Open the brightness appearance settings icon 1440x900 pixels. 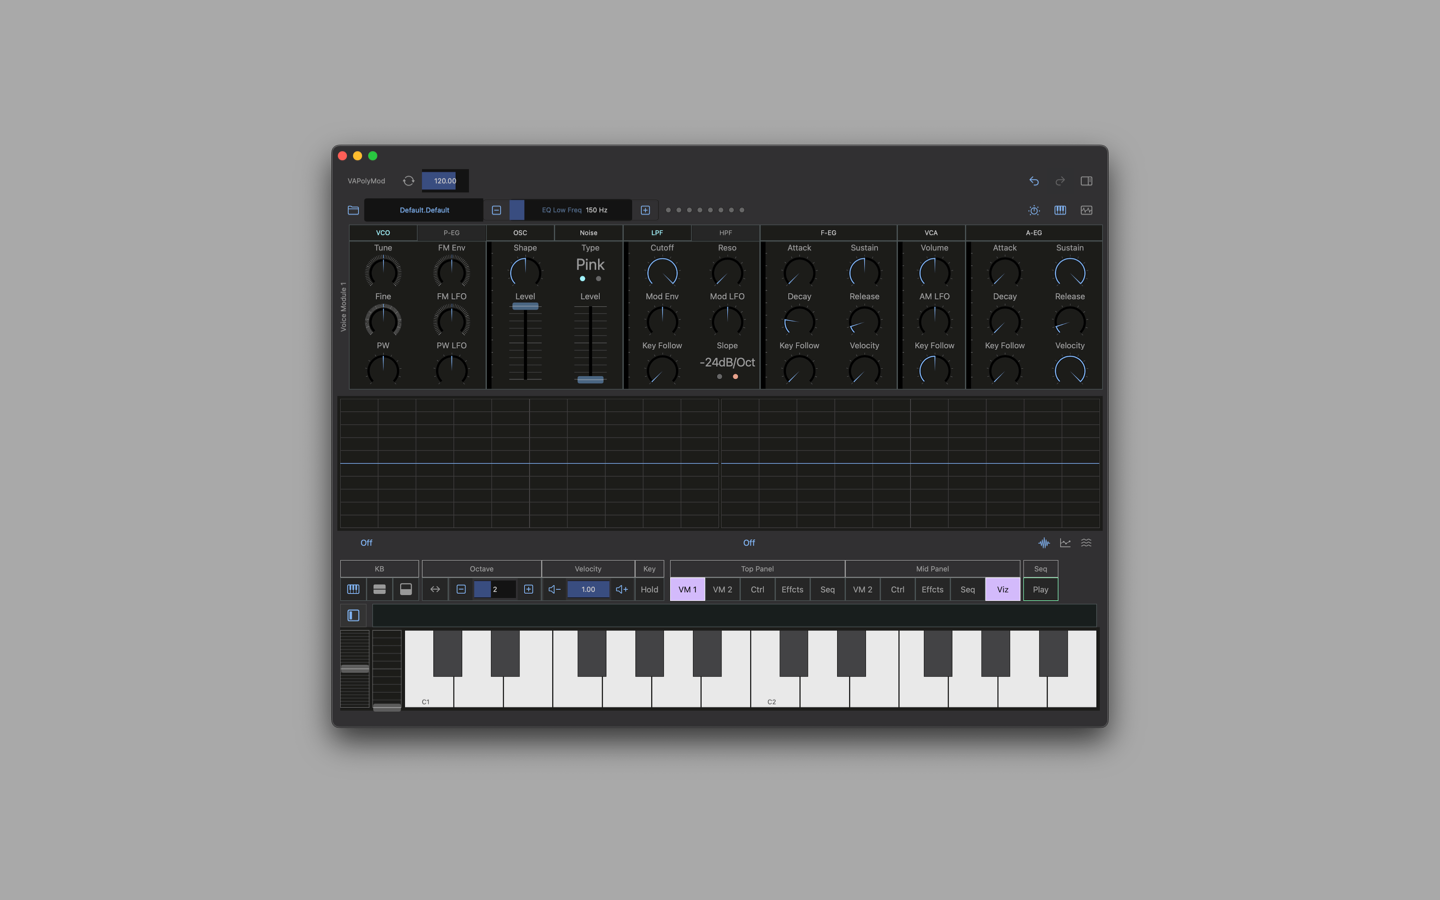pos(1034,210)
